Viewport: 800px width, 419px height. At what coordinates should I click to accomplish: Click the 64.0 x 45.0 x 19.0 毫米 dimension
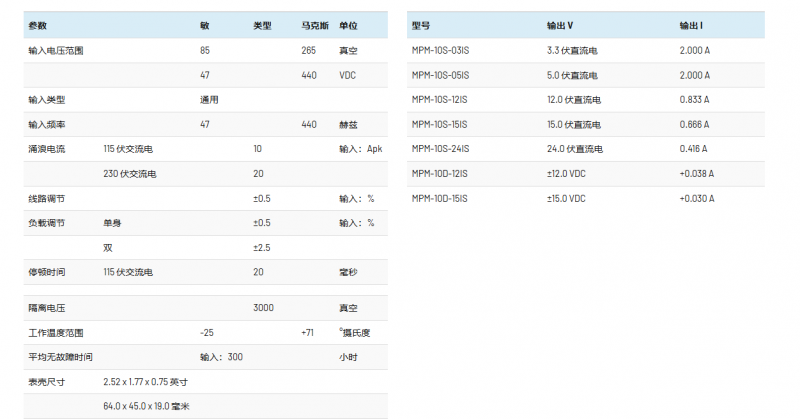(x=146, y=406)
